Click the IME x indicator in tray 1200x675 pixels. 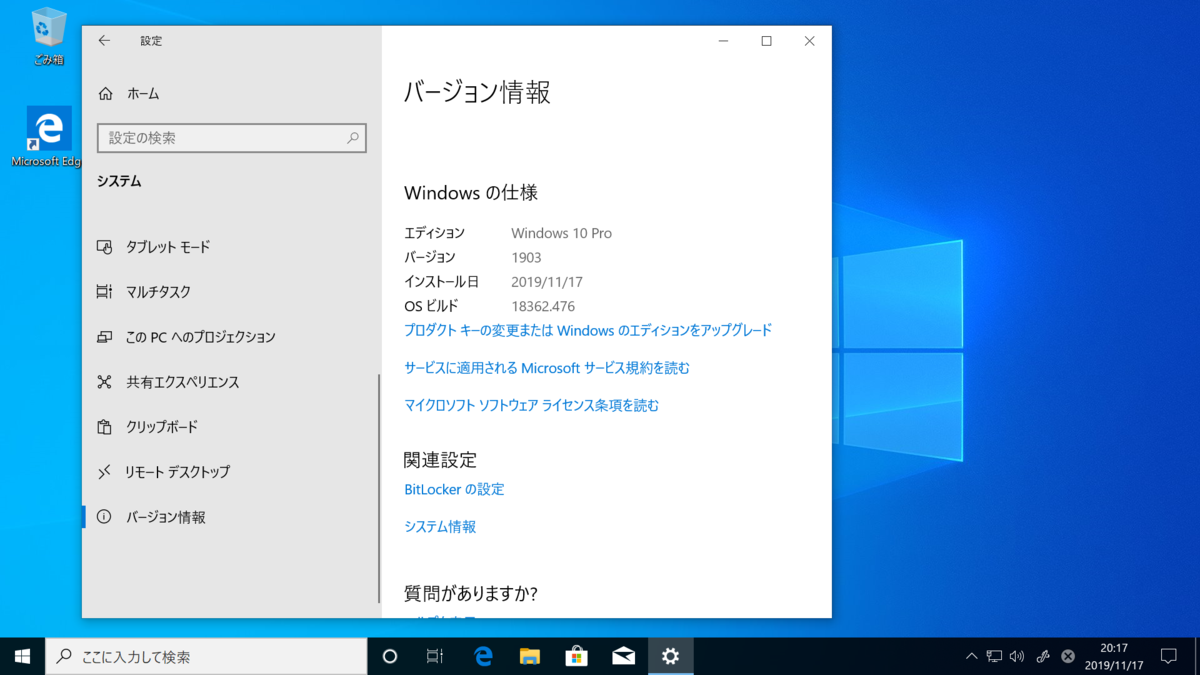1068,657
